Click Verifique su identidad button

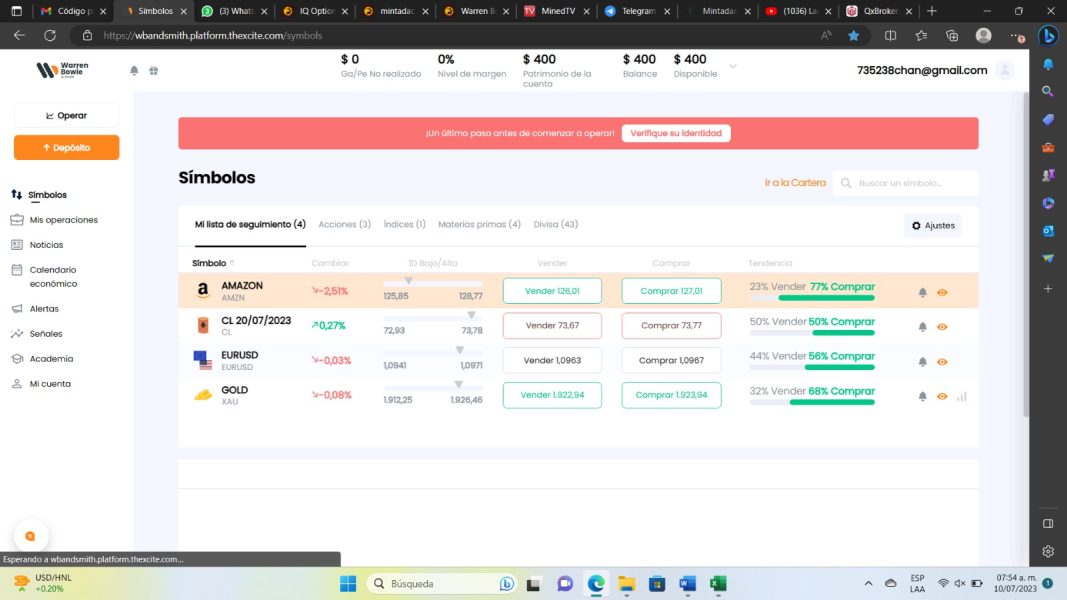(x=676, y=133)
